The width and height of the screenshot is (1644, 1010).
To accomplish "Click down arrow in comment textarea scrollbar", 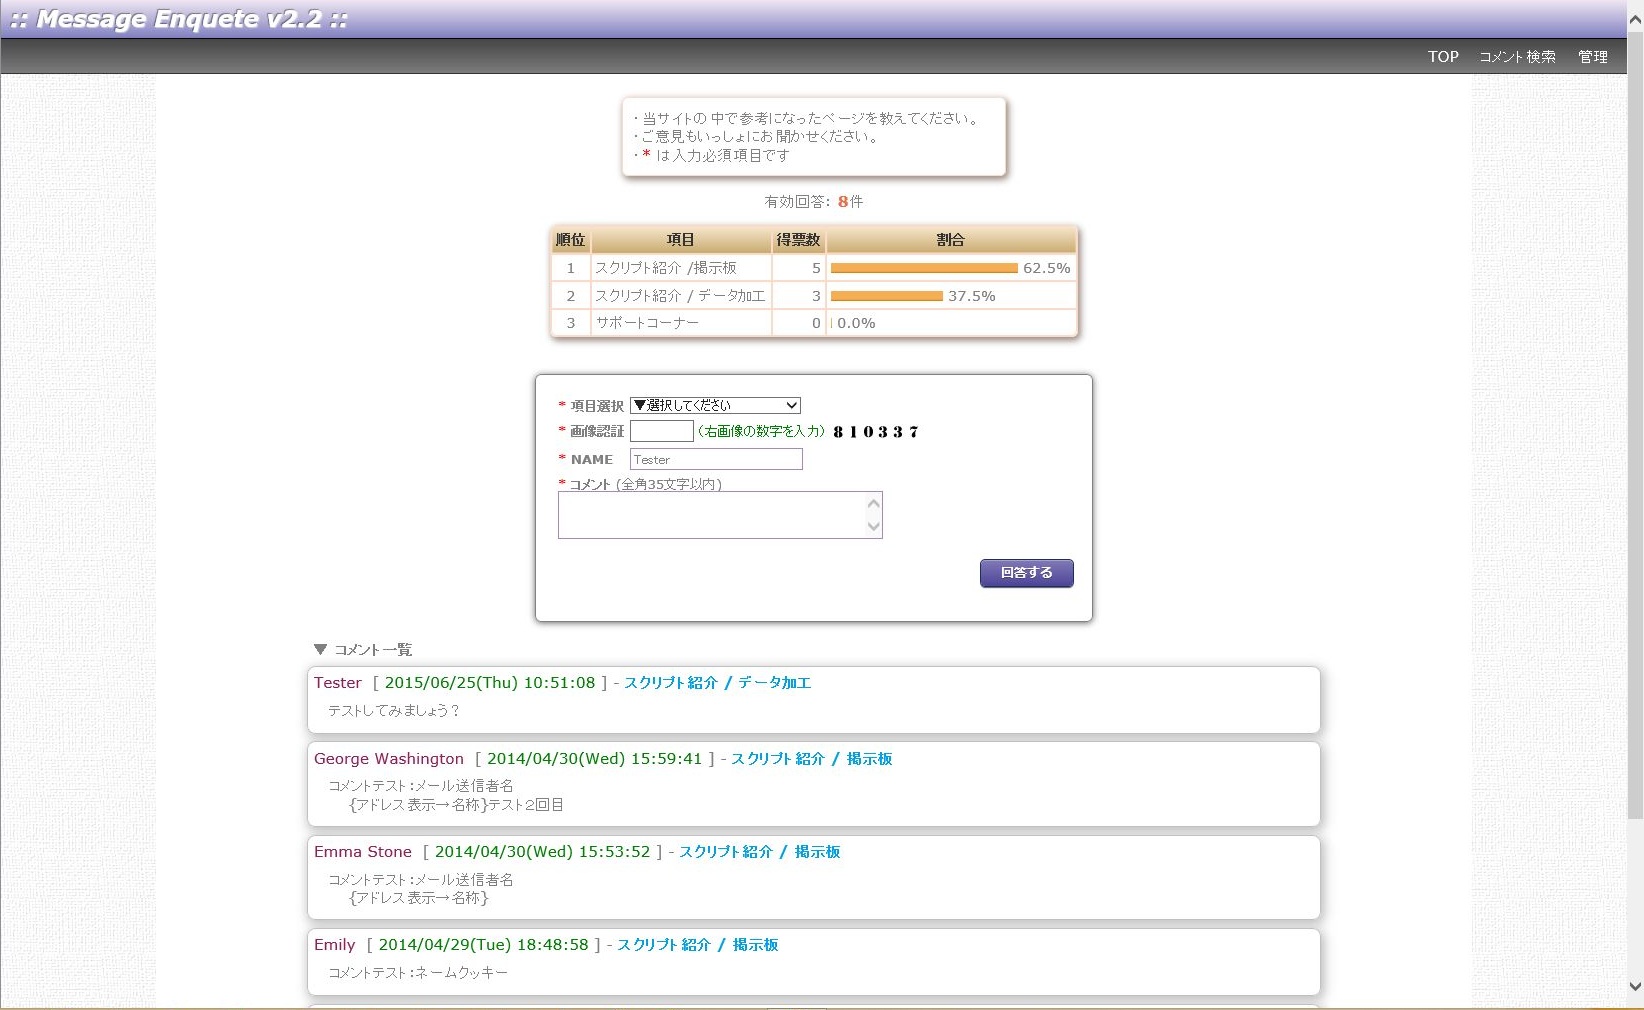I will [873, 527].
